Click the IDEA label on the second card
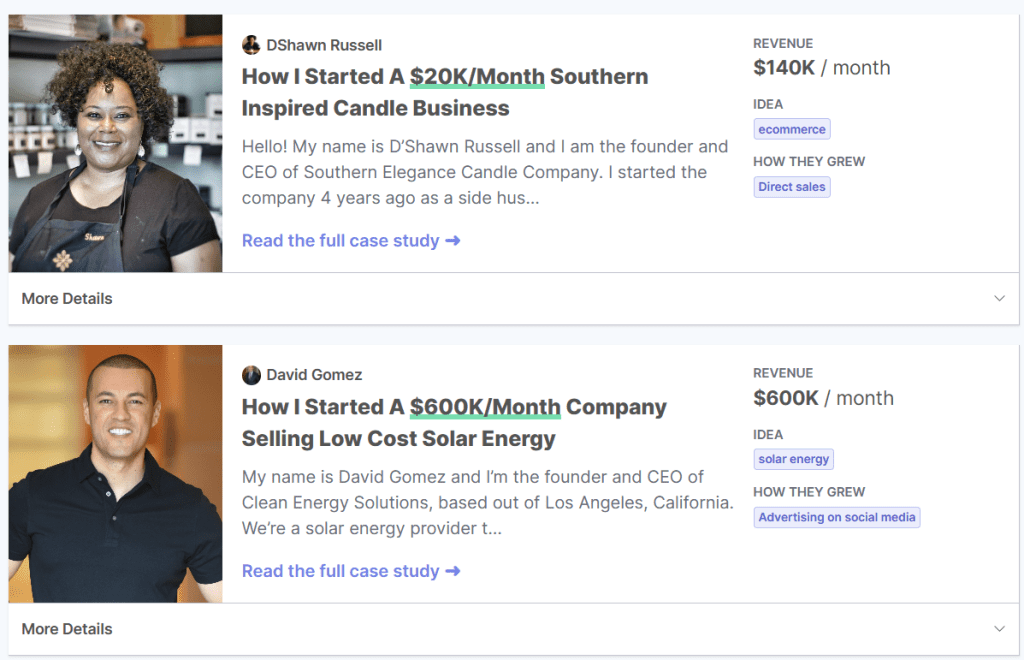Image resolution: width=1024 pixels, height=660 pixels. 767,434
